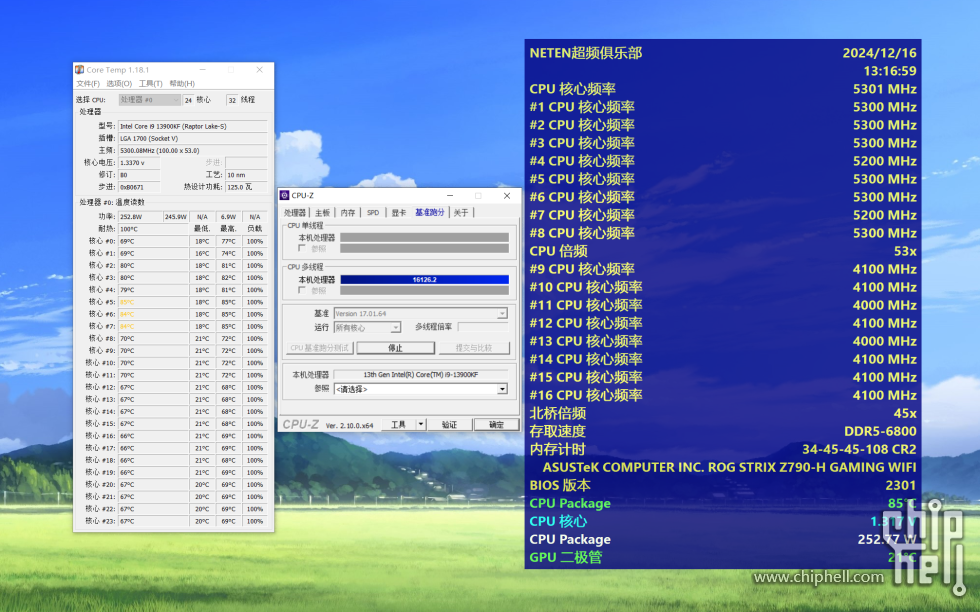Click the 工艺 10 nm value

pyautogui.click(x=246, y=175)
